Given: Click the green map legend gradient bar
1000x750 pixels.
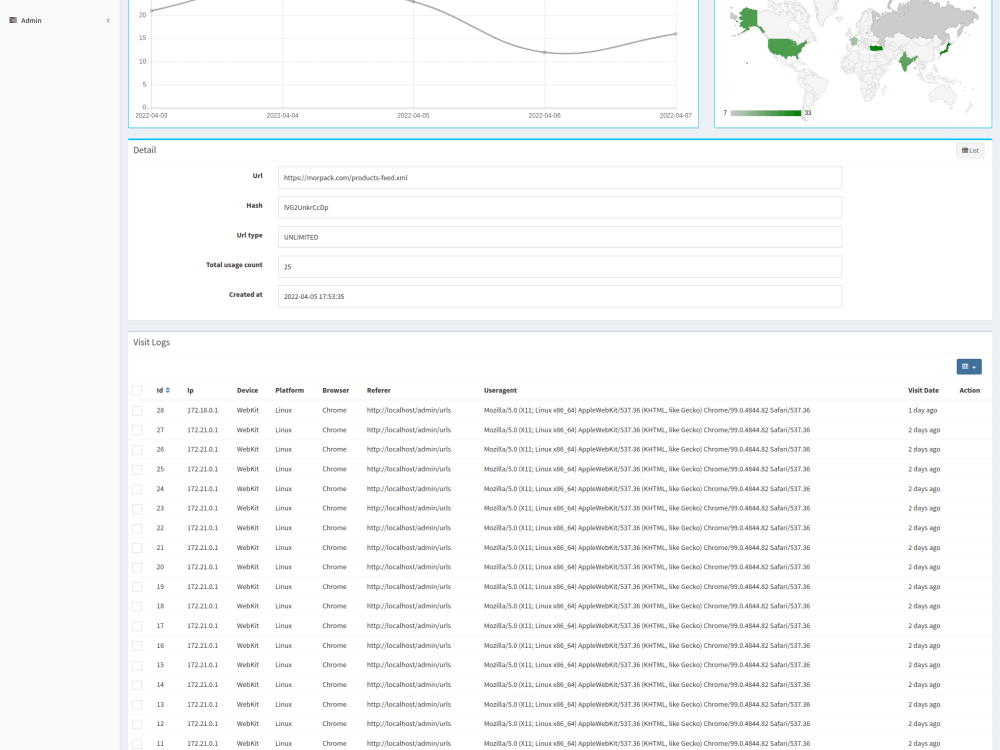Looking at the screenshot, I should (x=765, y=113).
